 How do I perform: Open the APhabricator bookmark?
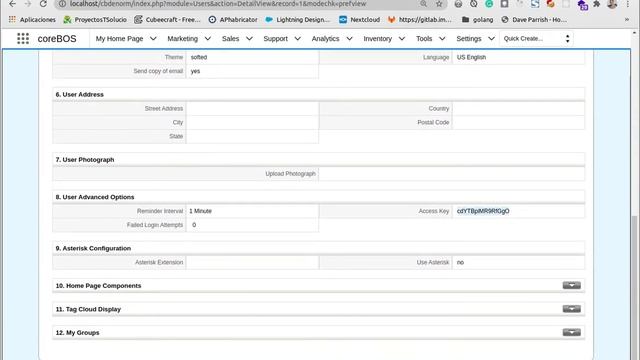233,20
